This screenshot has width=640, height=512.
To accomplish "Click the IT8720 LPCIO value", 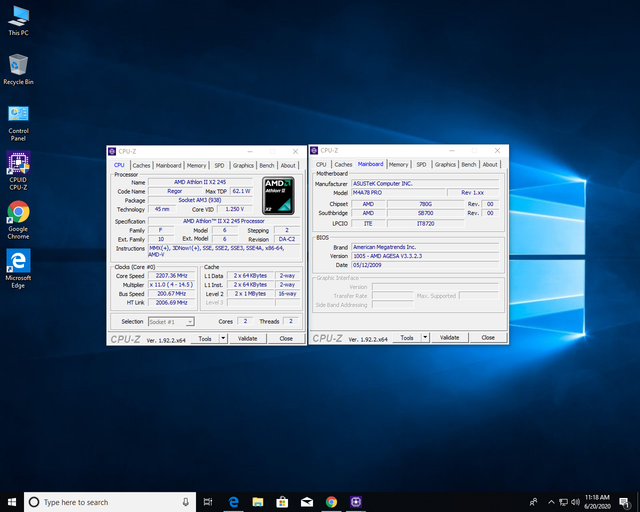I will pyautogui.click(x=425, y=224).
